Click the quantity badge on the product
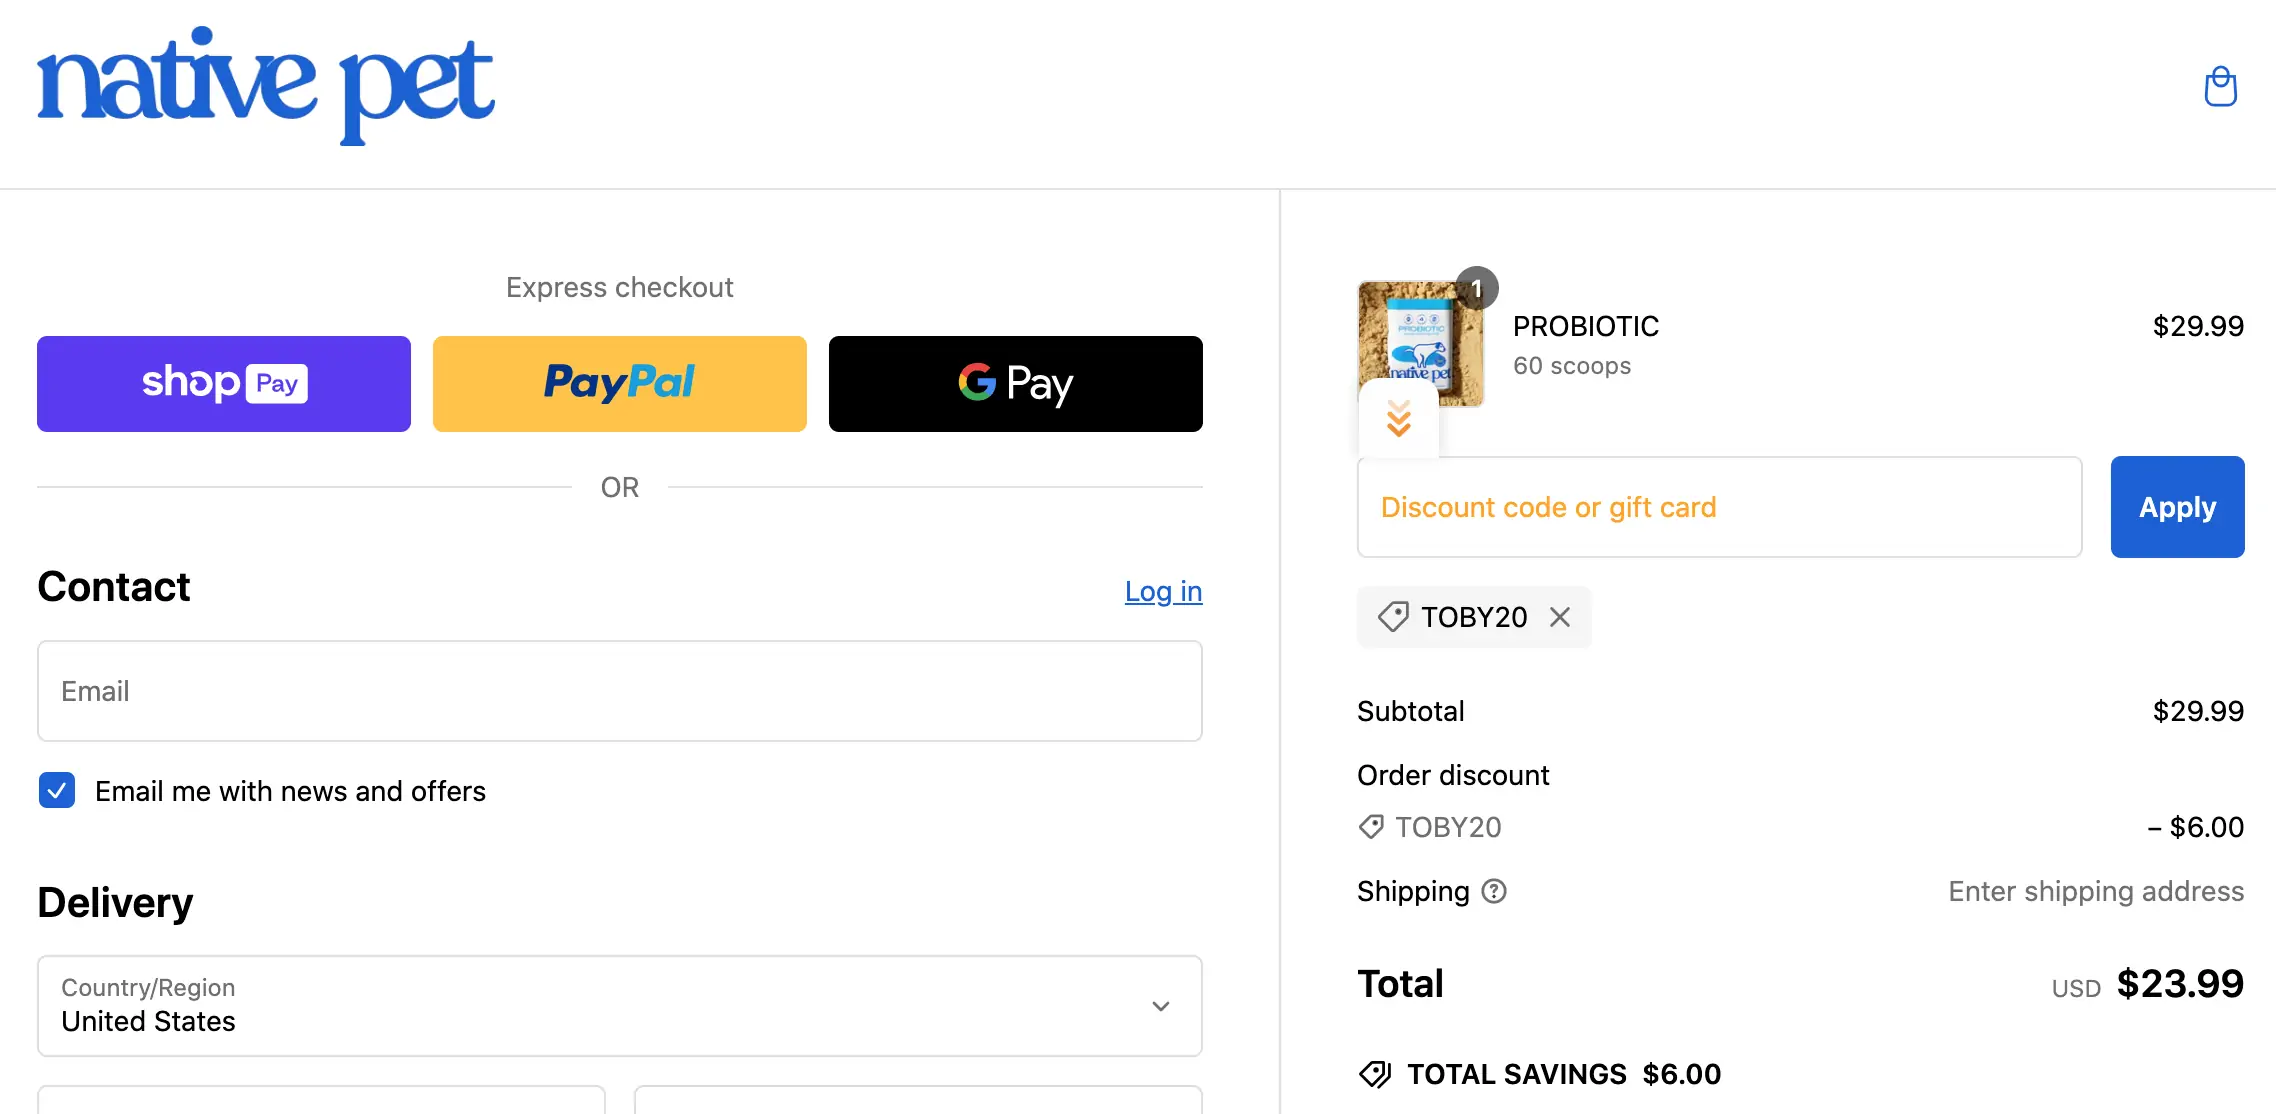 pos(1476,288)
